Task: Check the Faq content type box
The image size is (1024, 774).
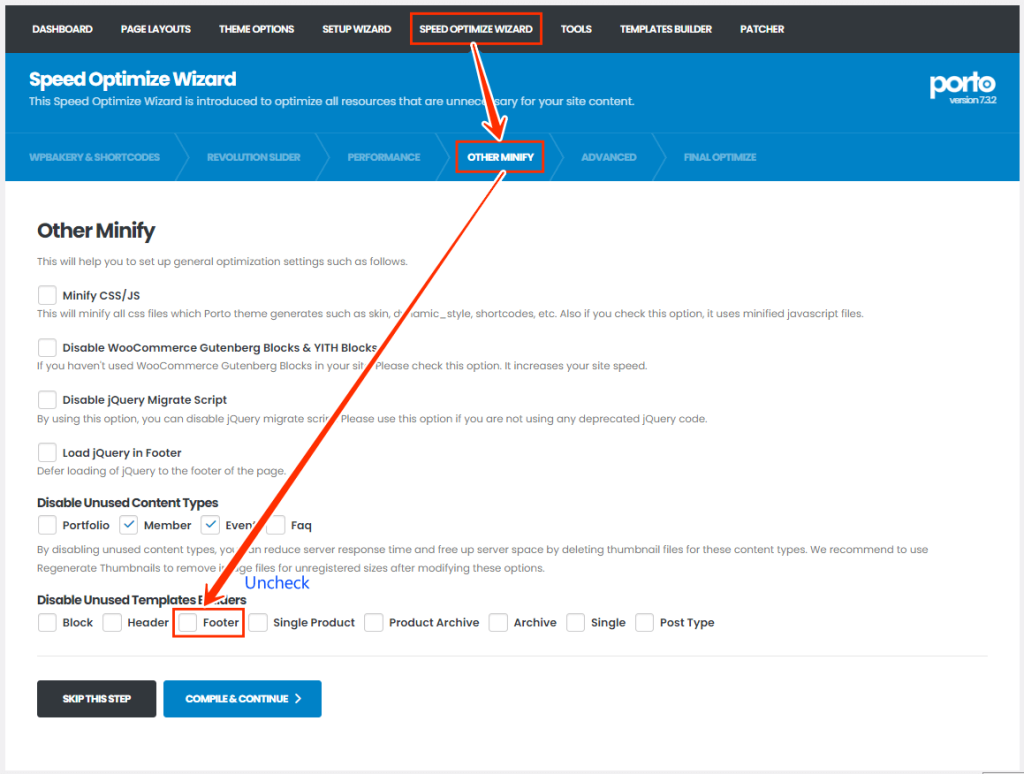Action: (x=276, y=525)
